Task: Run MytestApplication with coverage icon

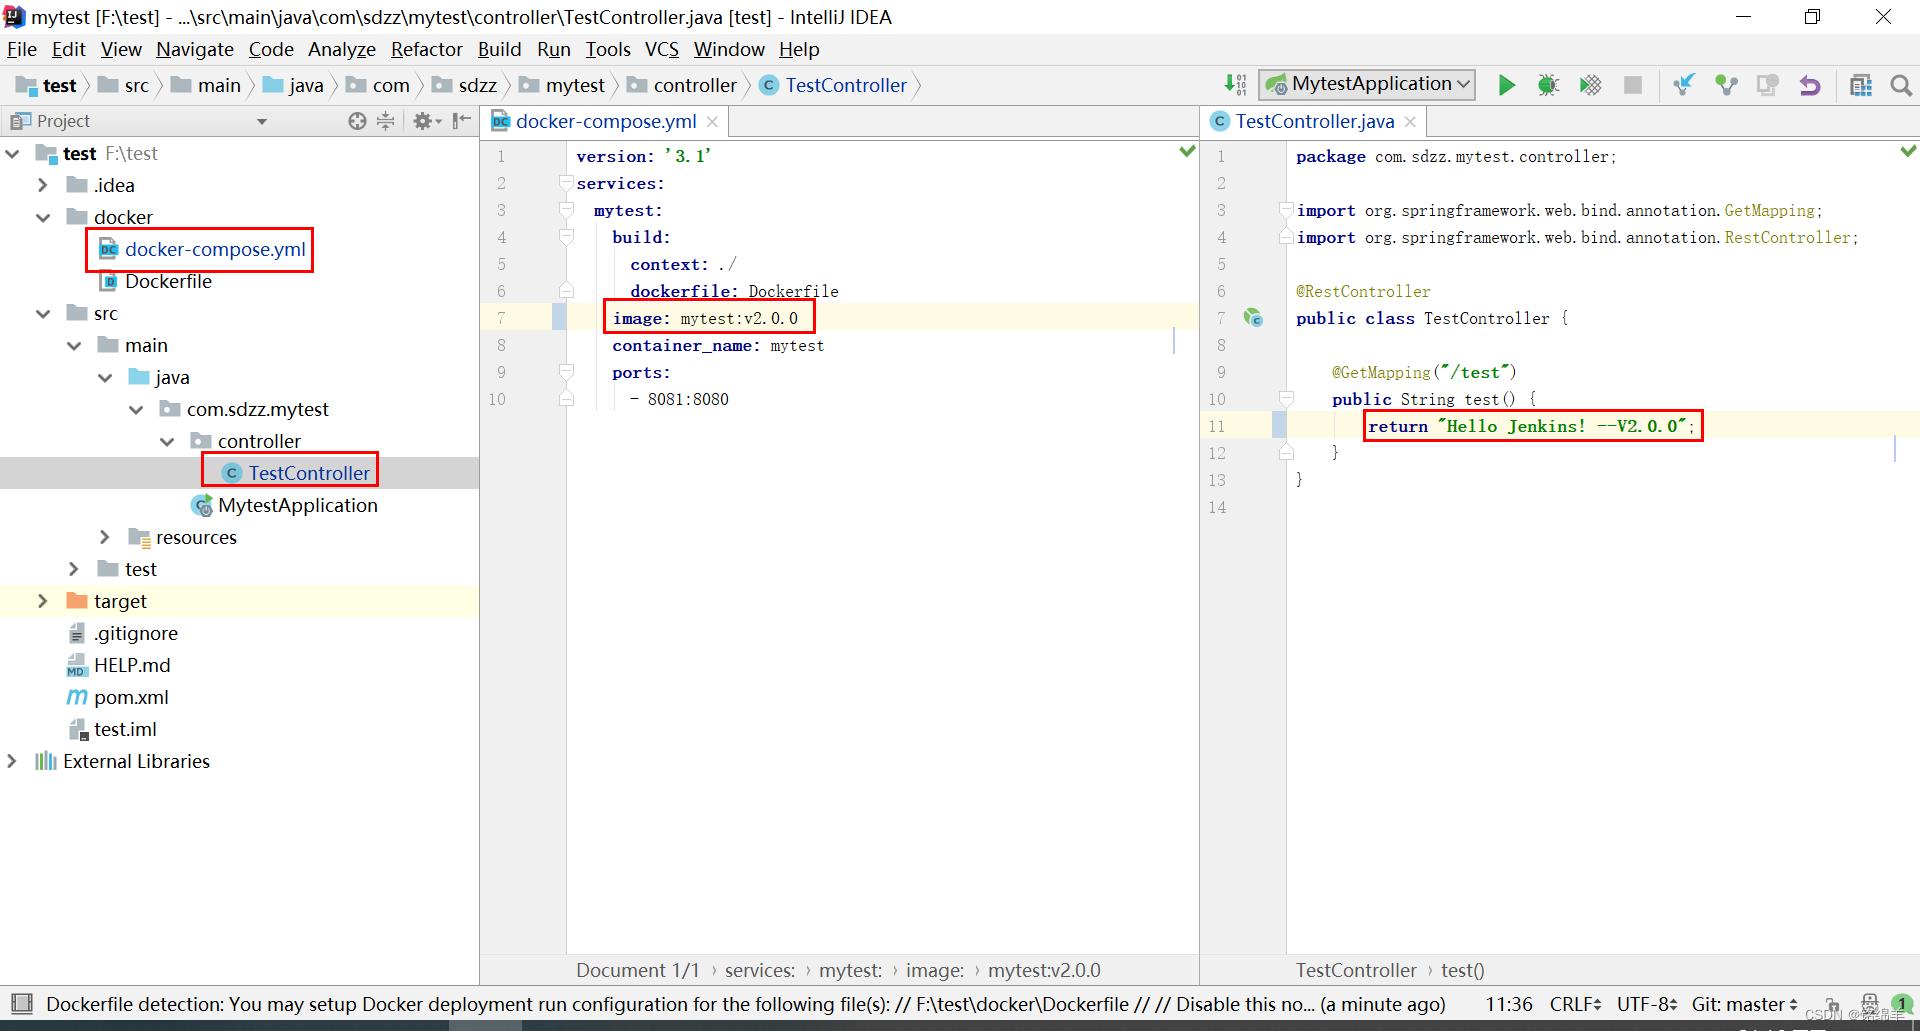Action: click(x=1590, y=85)
